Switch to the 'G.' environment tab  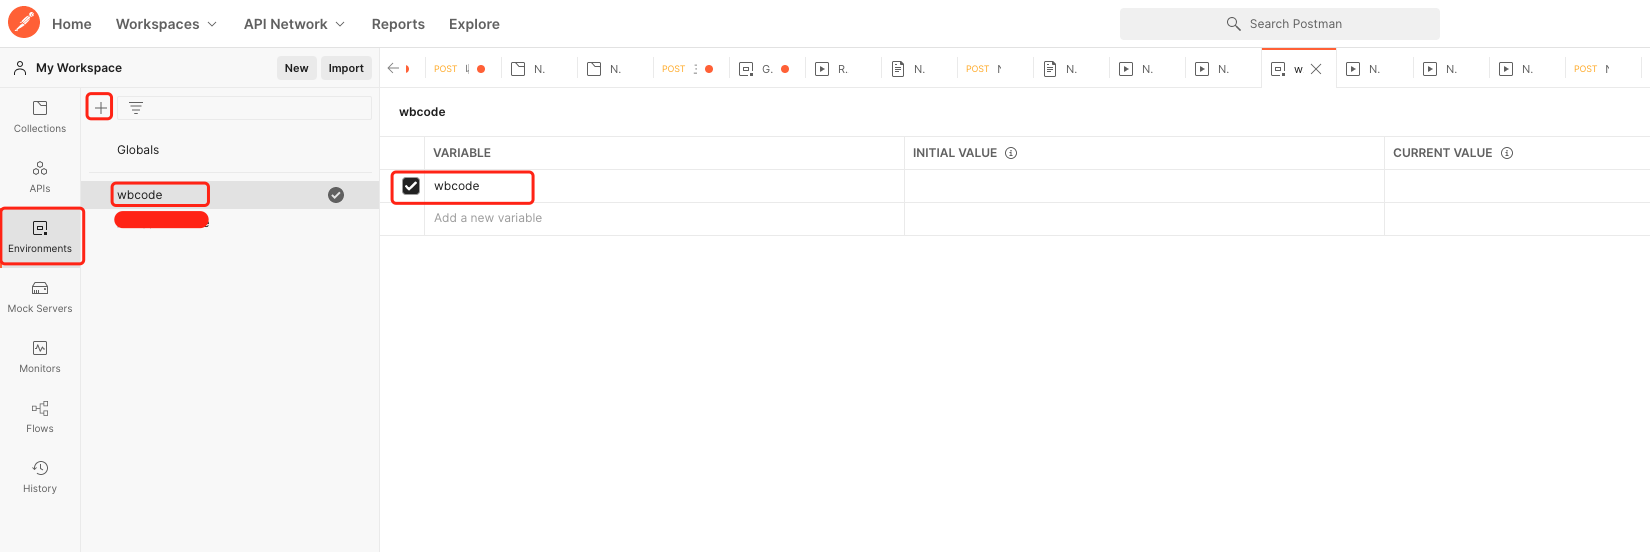click(766, 69)
